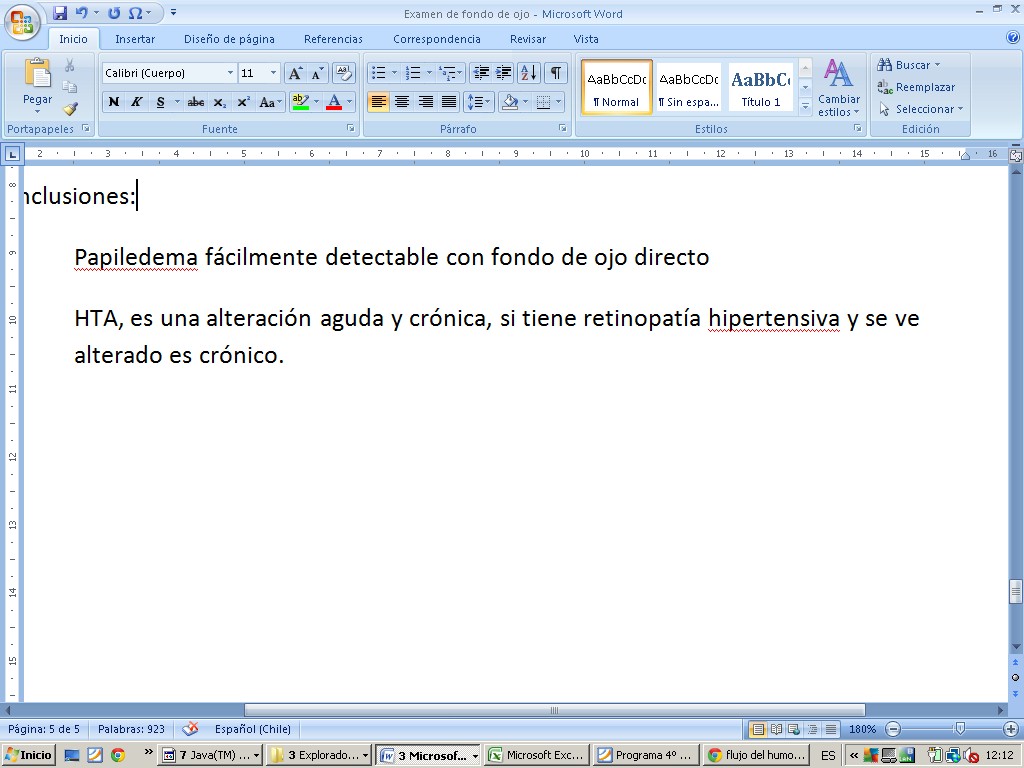Toggle bold formatting with N button
The height and width of the screenshot is (768, 1024).
(x=113, y=102)
